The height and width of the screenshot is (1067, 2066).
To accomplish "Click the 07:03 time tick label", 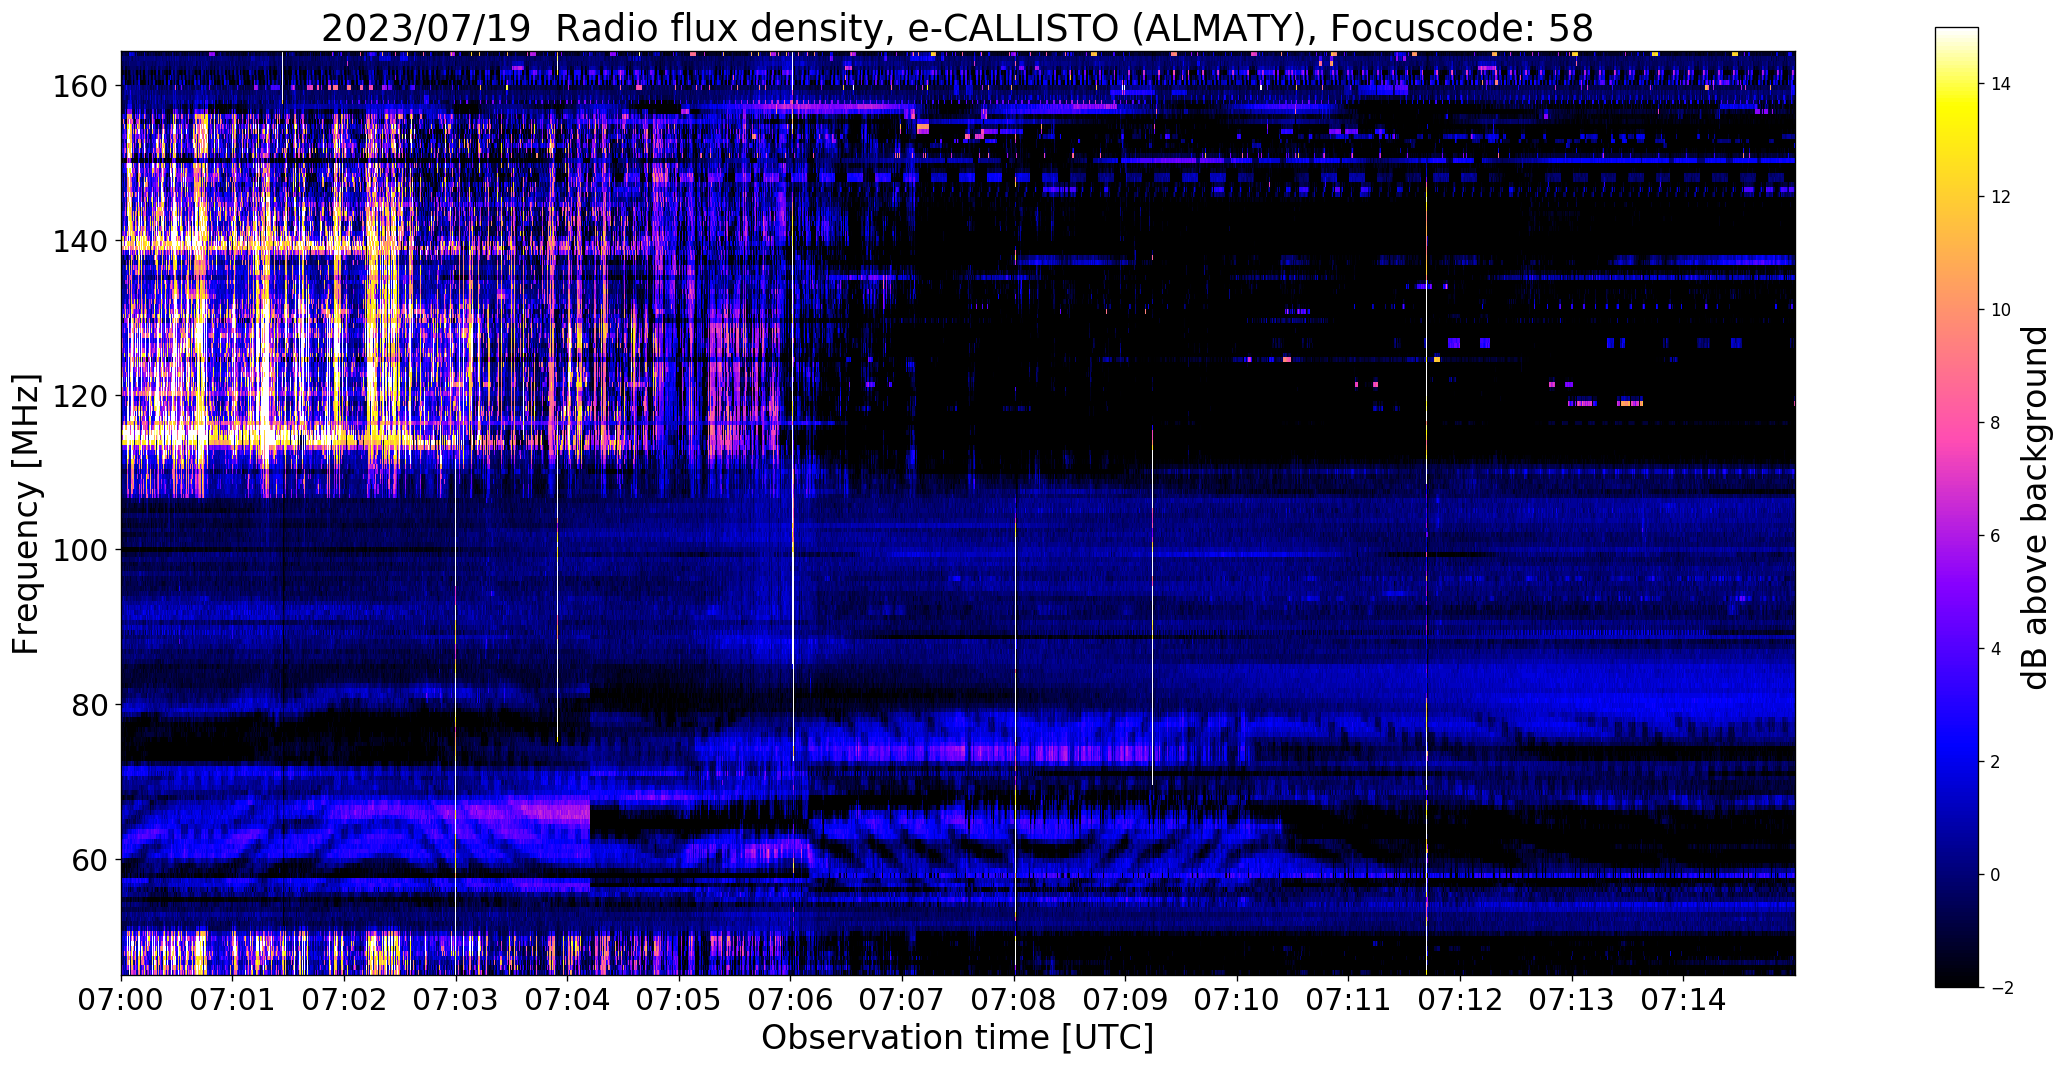I will tap(456, 998).
